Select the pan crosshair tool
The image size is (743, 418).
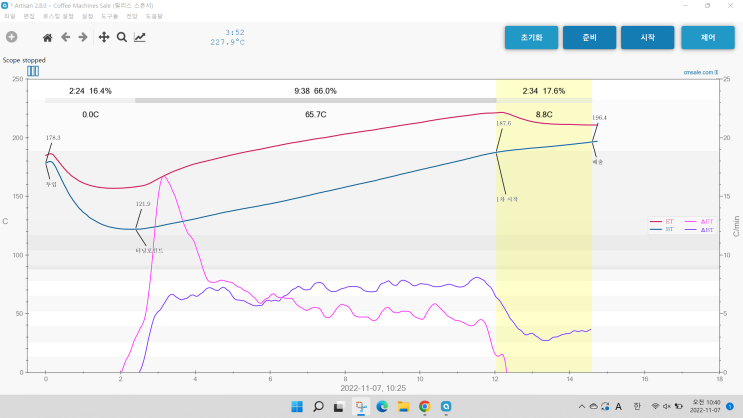104,37
